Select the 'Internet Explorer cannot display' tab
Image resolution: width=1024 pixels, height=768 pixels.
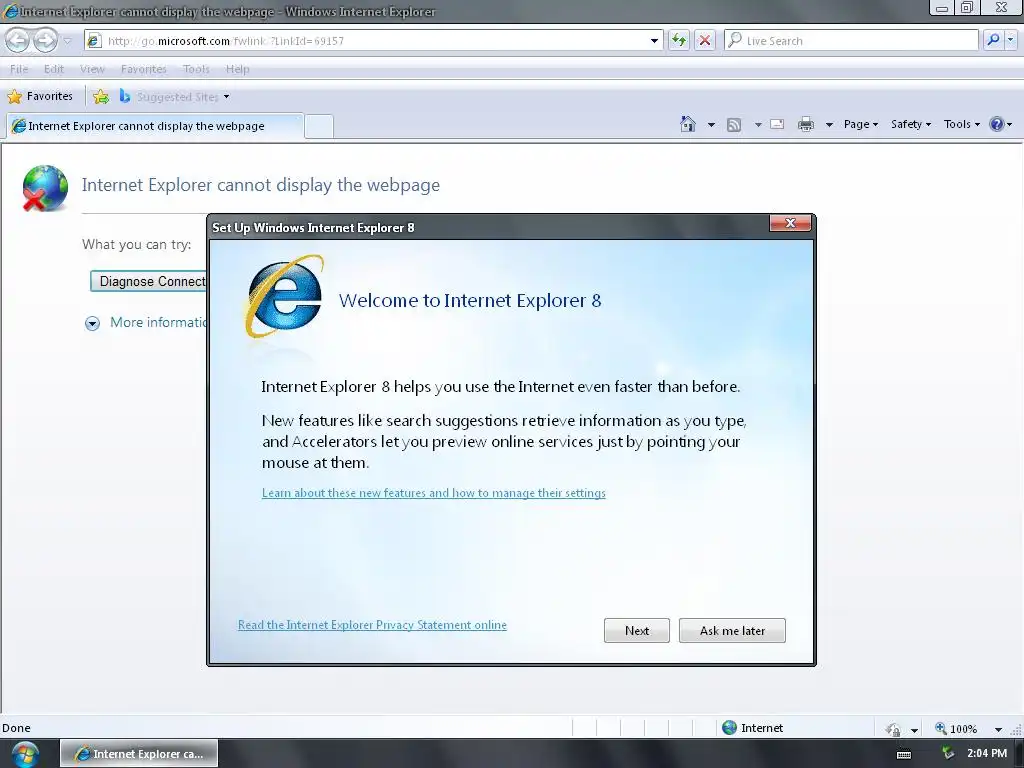[154, 126]
